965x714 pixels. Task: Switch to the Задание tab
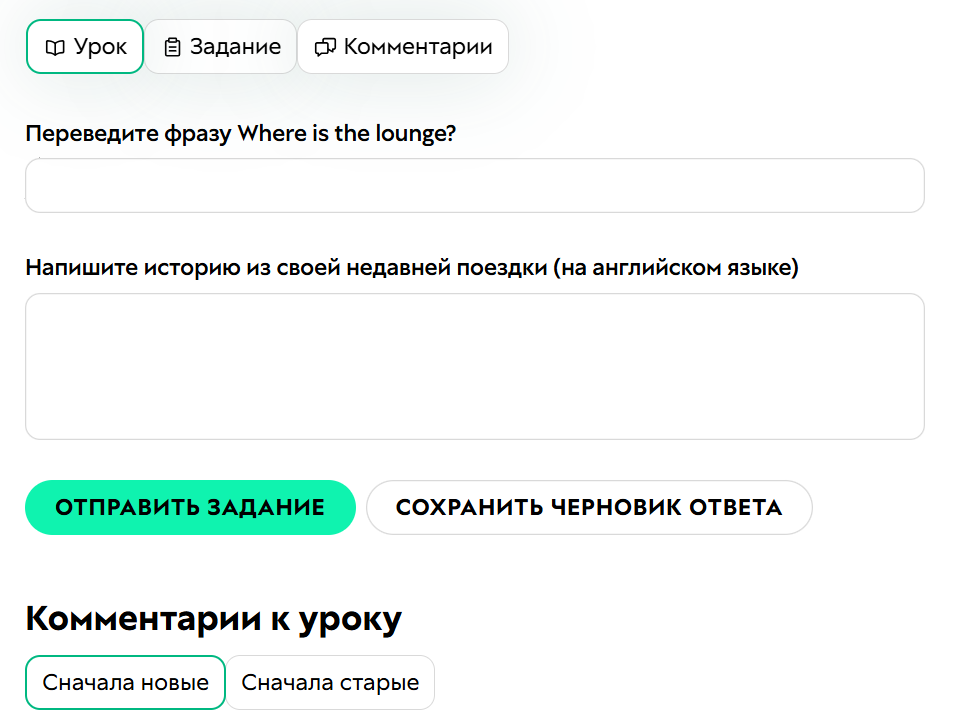pos(220,46)
